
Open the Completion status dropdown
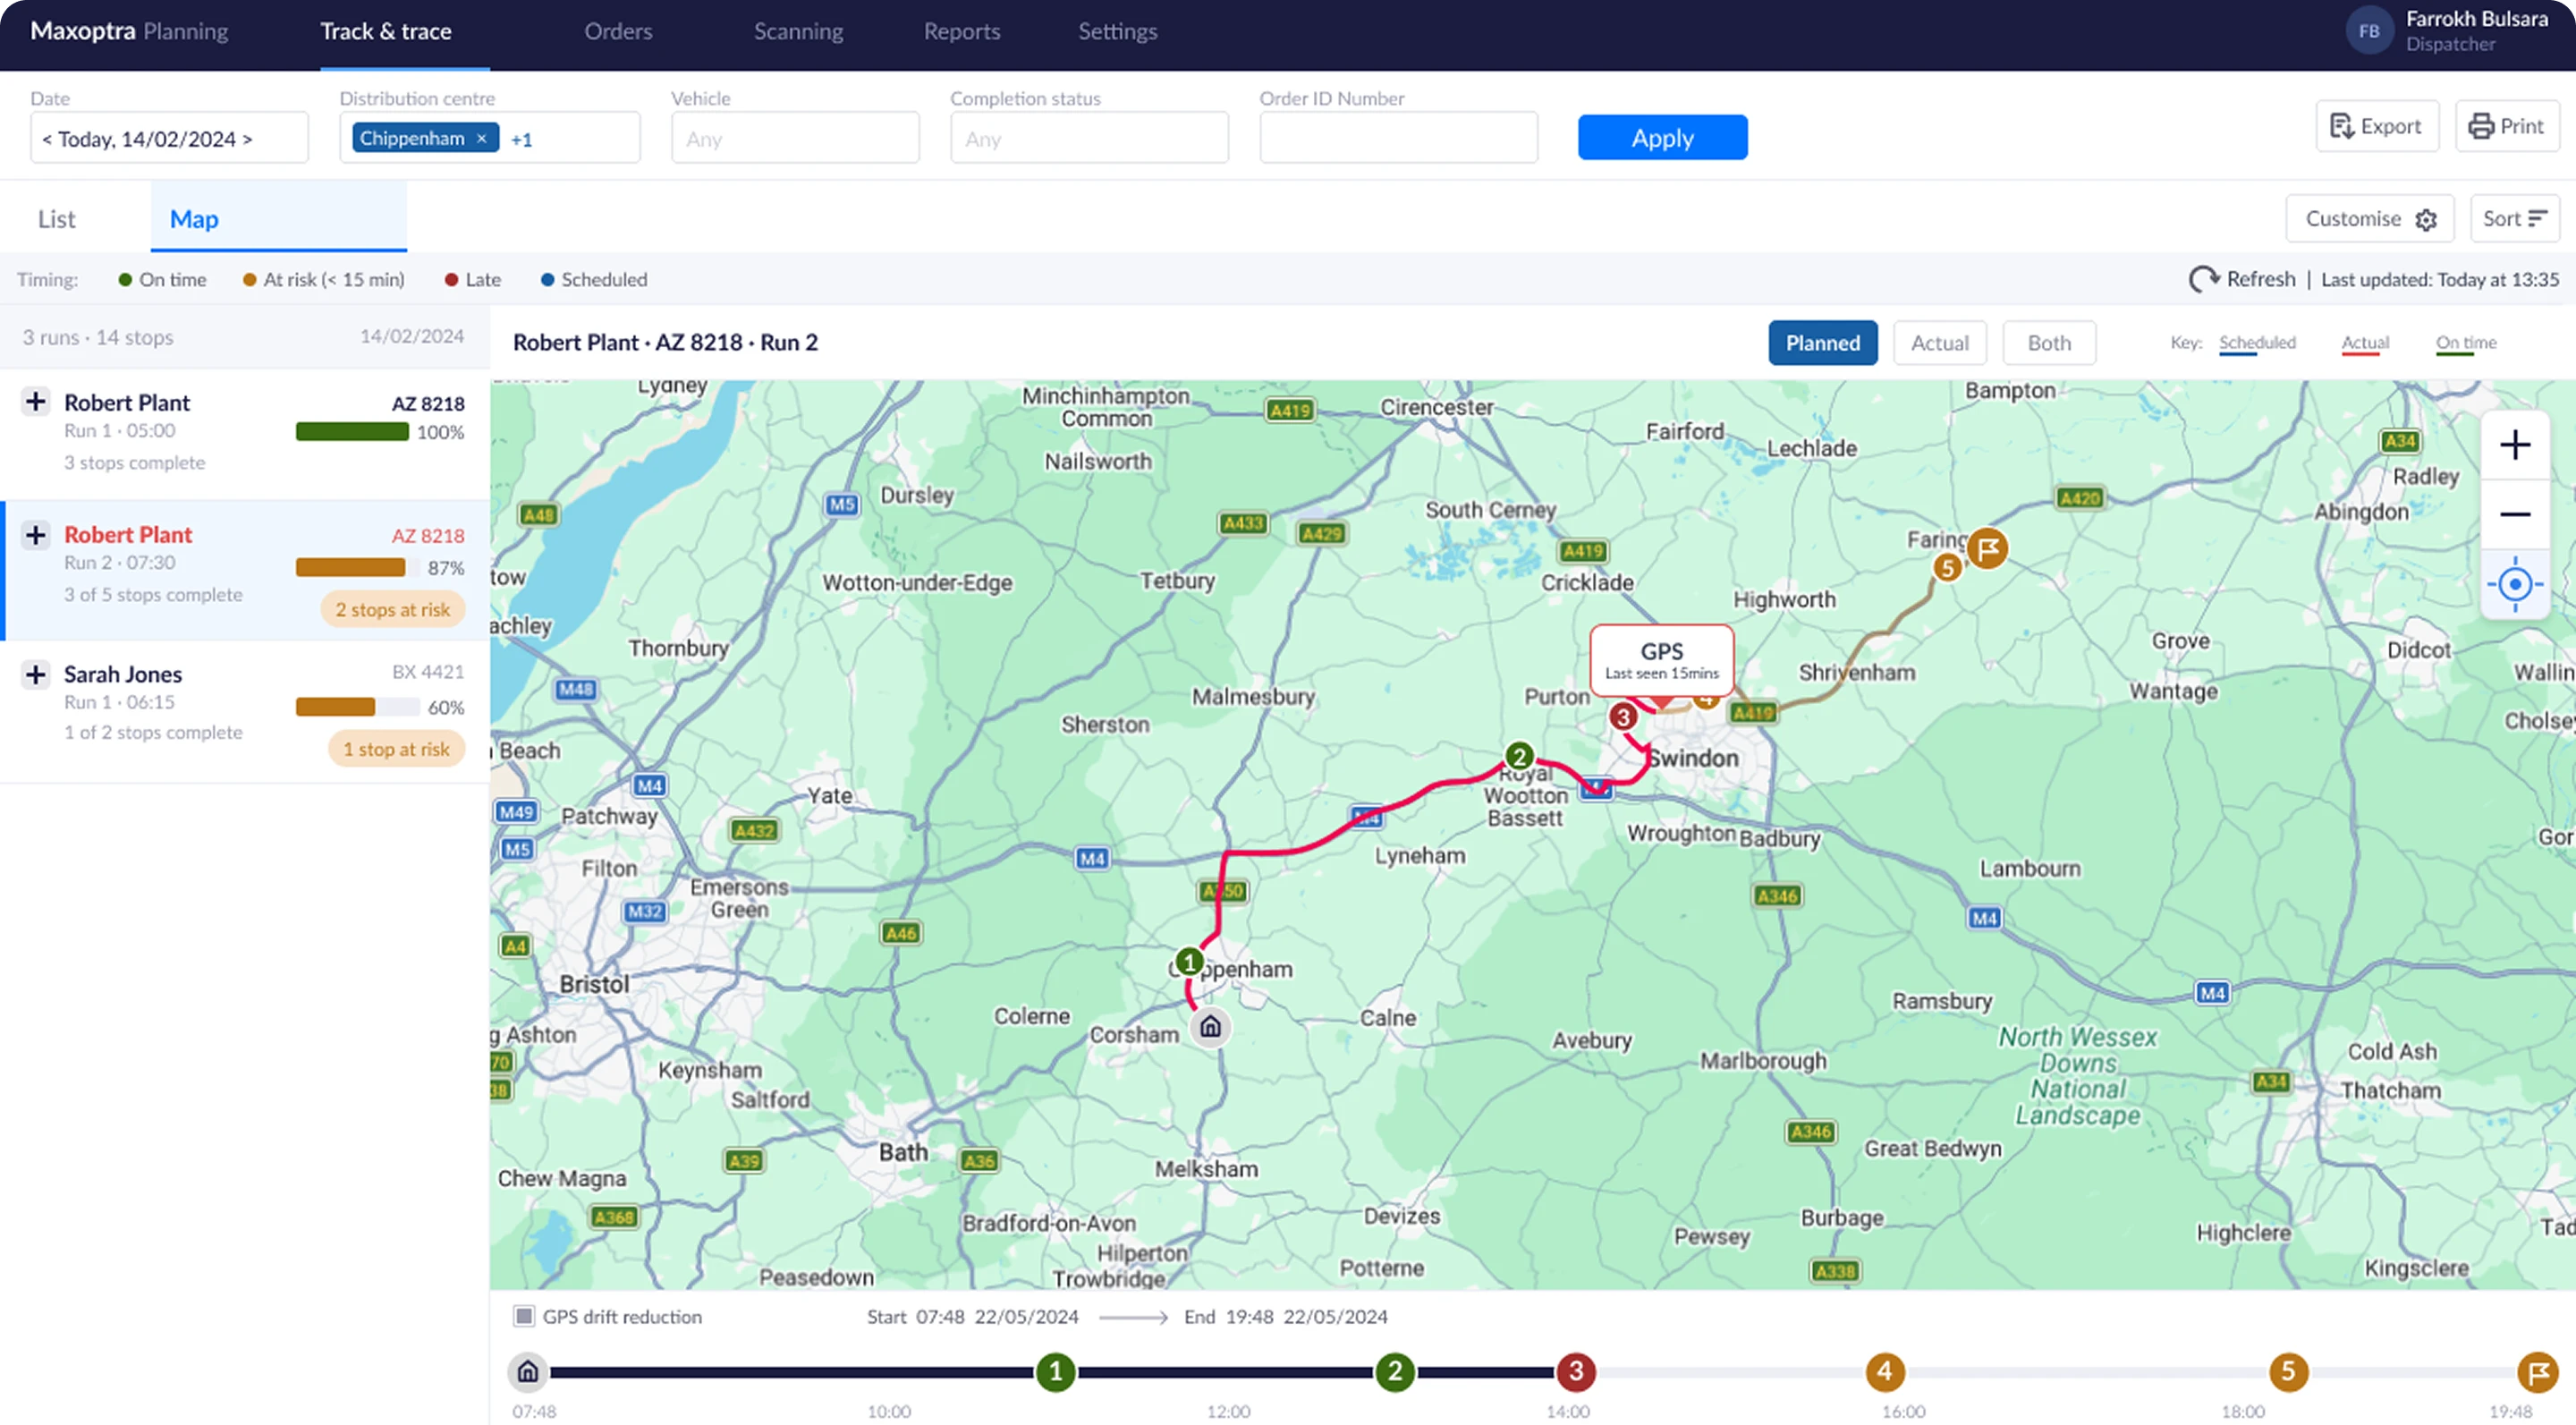(x=1089, y=138)
